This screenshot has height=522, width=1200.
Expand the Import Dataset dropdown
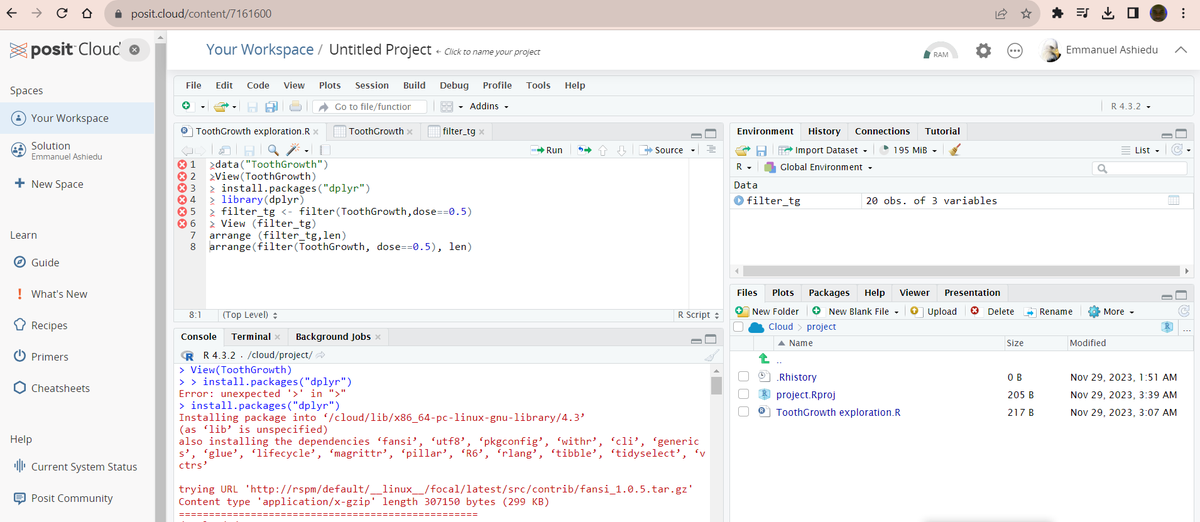point(823,150)
